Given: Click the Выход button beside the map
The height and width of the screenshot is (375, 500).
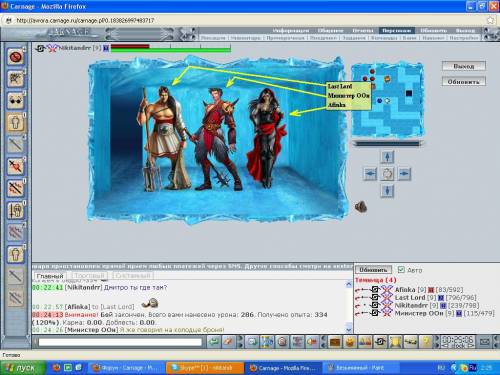Looking at the screenshot, I should coord(464,66).
